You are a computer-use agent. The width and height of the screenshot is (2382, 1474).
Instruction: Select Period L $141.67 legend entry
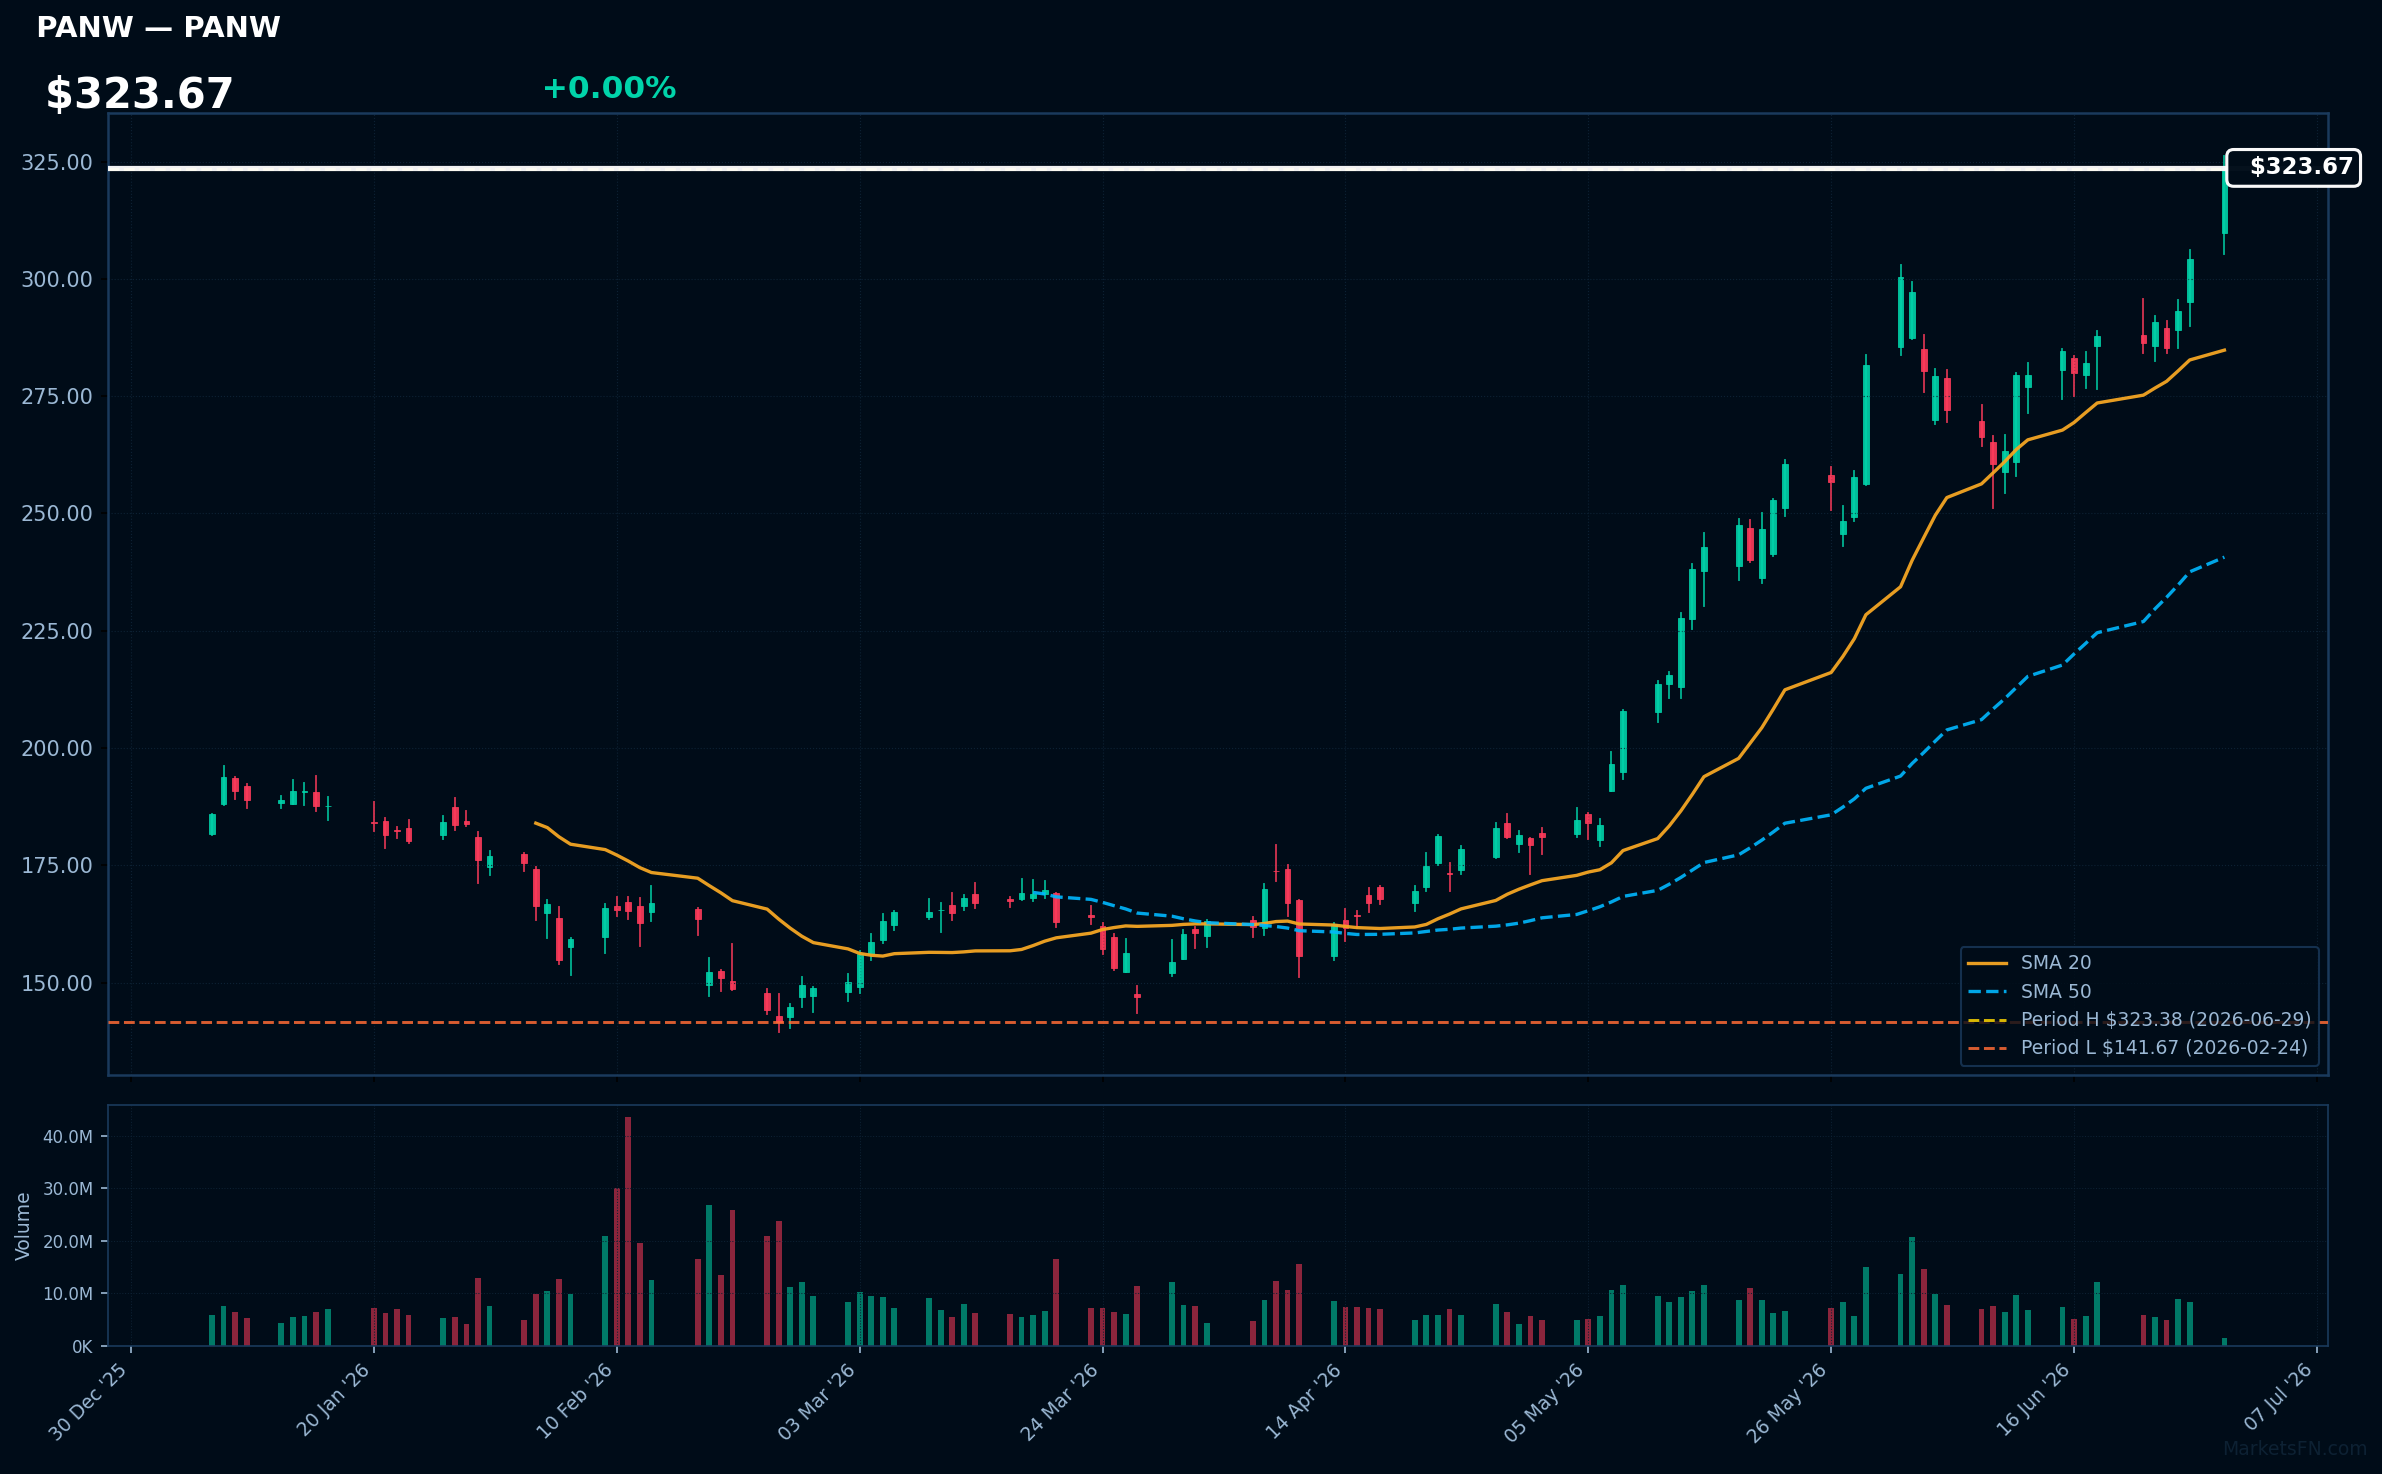[x=2138, y=1048]
